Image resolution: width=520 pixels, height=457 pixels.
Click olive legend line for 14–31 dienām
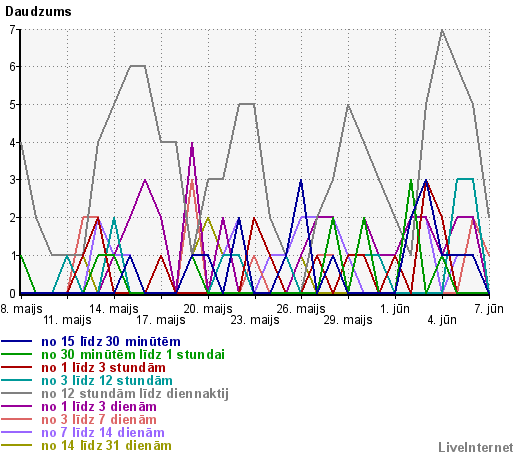click(x=17, y=445)
